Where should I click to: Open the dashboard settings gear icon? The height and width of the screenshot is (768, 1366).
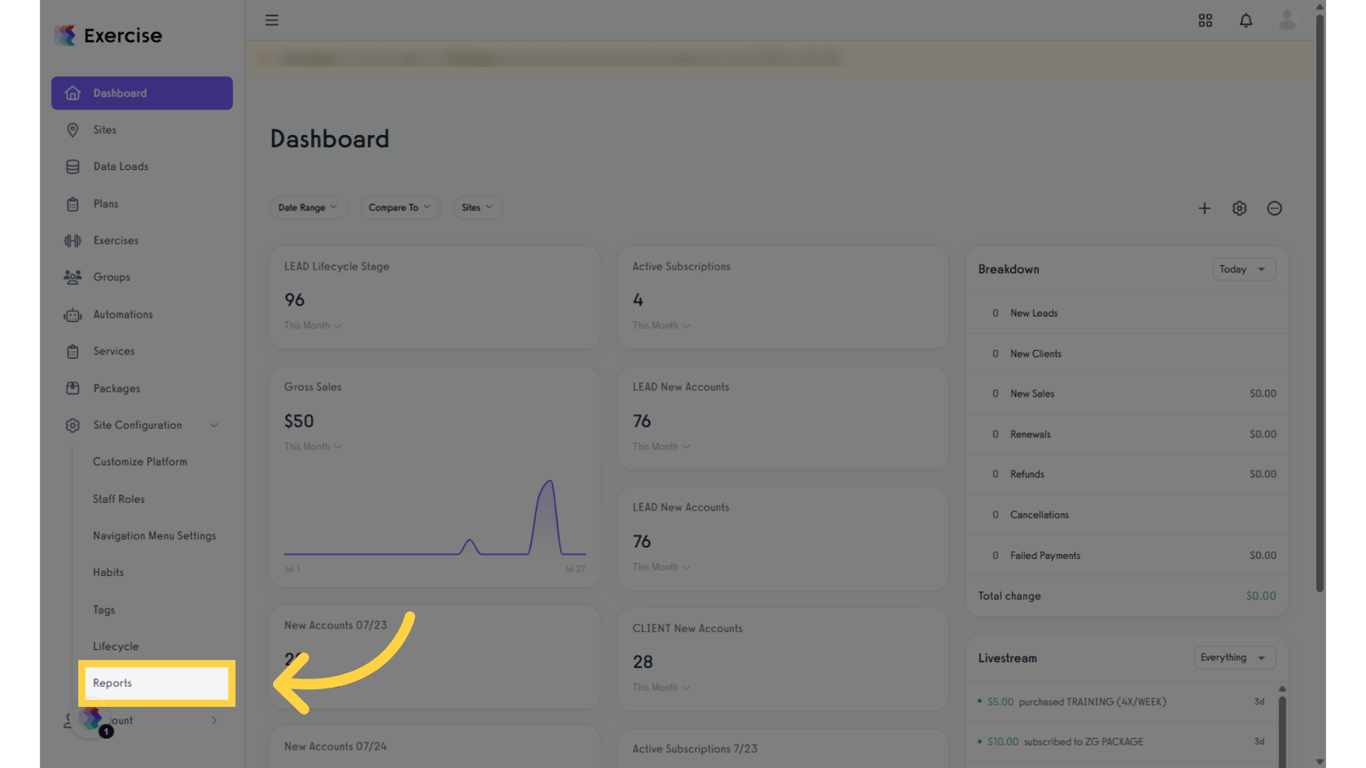(1239, 208)
